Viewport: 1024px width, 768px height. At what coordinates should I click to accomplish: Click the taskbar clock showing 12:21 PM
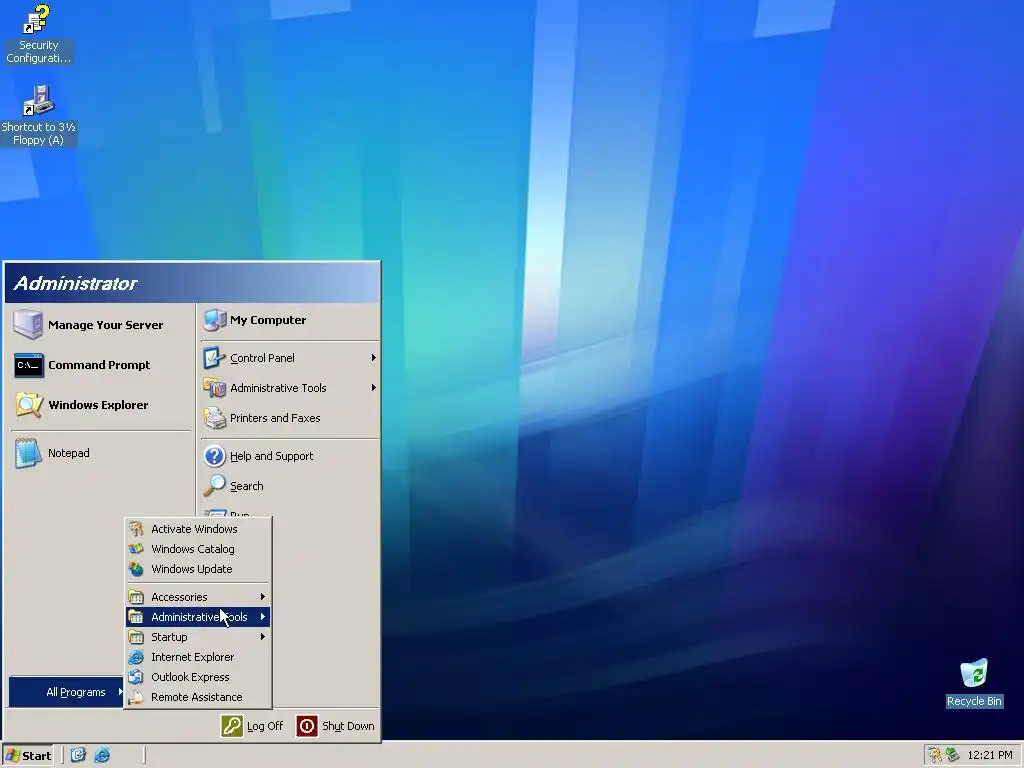pos(990,756)
